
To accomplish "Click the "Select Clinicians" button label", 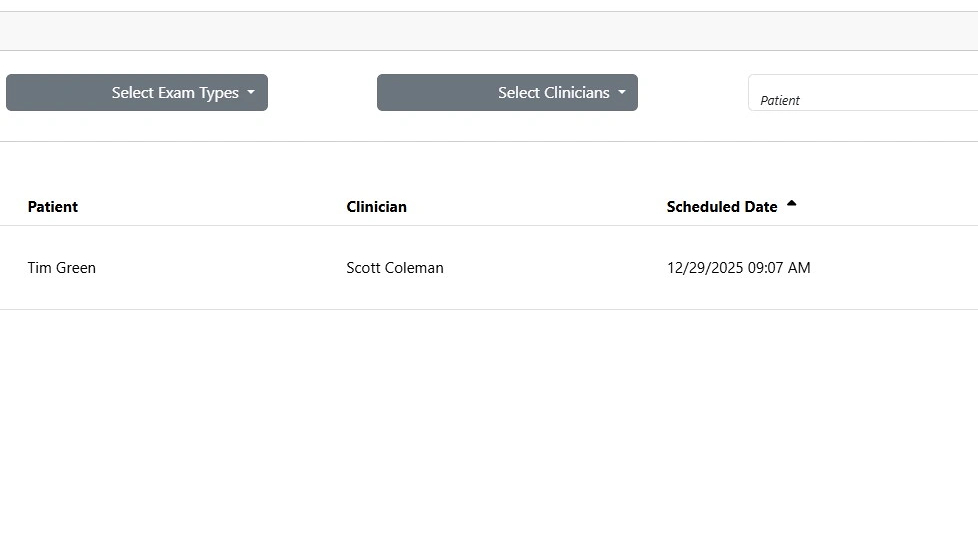I will (553, 93).
